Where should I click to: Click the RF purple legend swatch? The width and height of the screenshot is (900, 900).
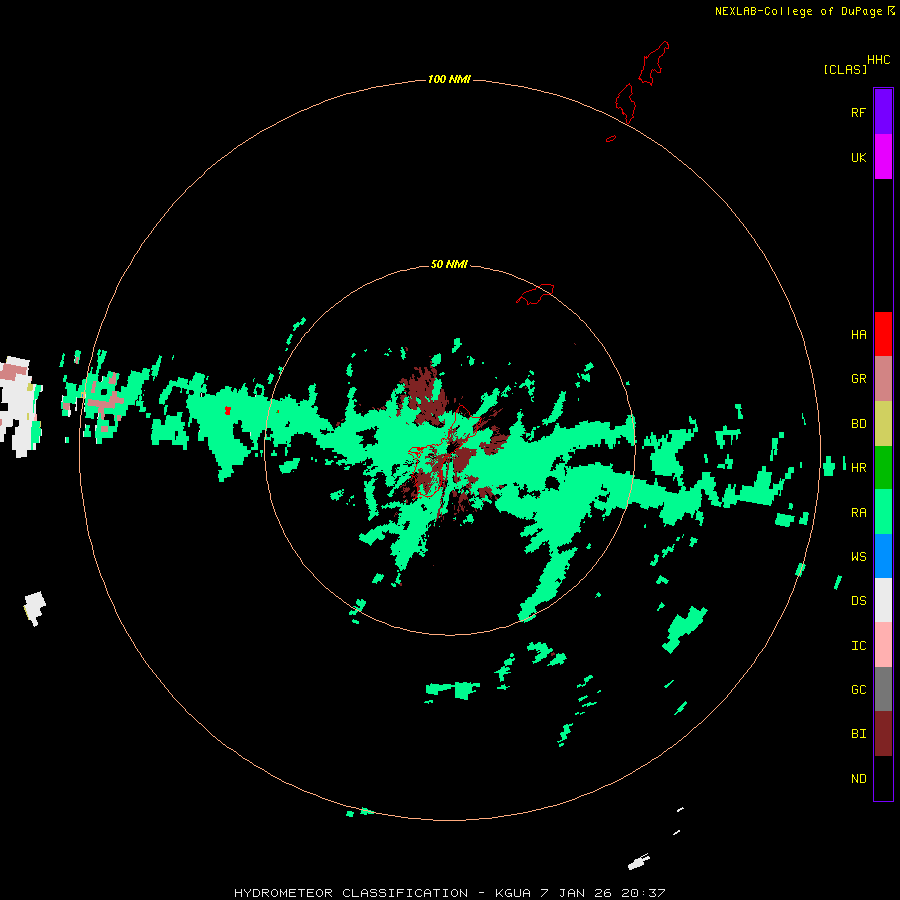(x=883, y=112)
